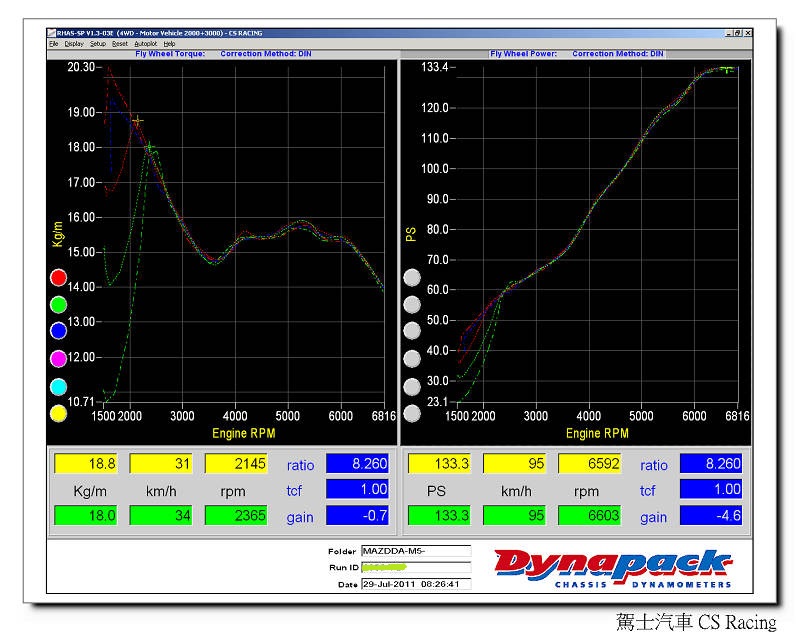
Task: Open the Help menu
Action: click(x=169, y=44)
